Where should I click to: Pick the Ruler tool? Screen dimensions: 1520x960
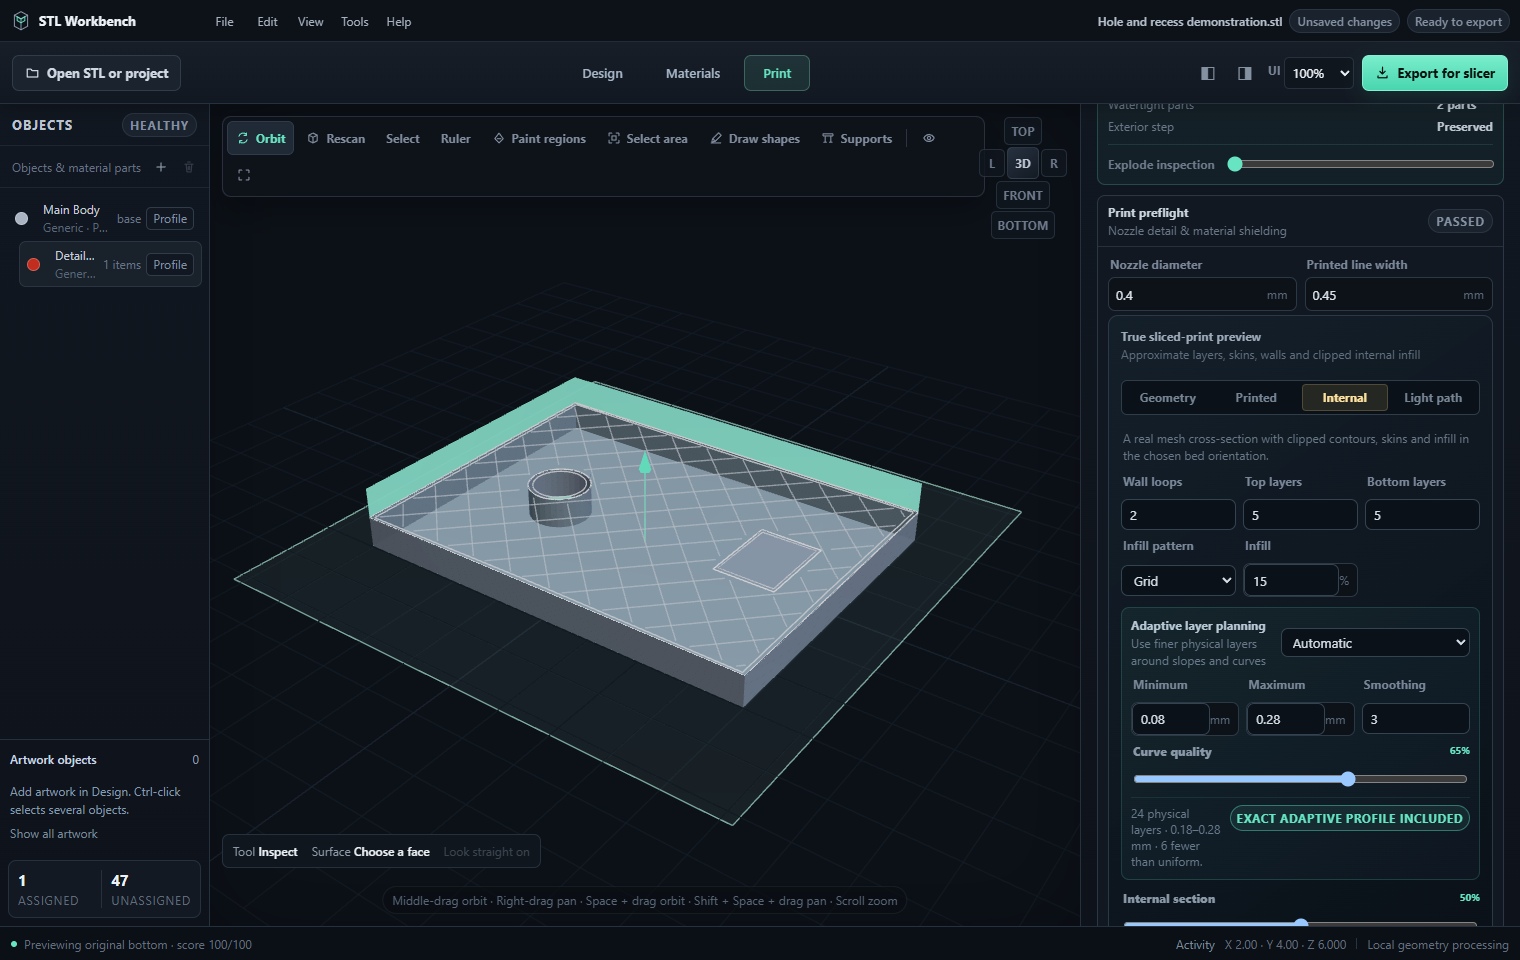click(456, 138)
